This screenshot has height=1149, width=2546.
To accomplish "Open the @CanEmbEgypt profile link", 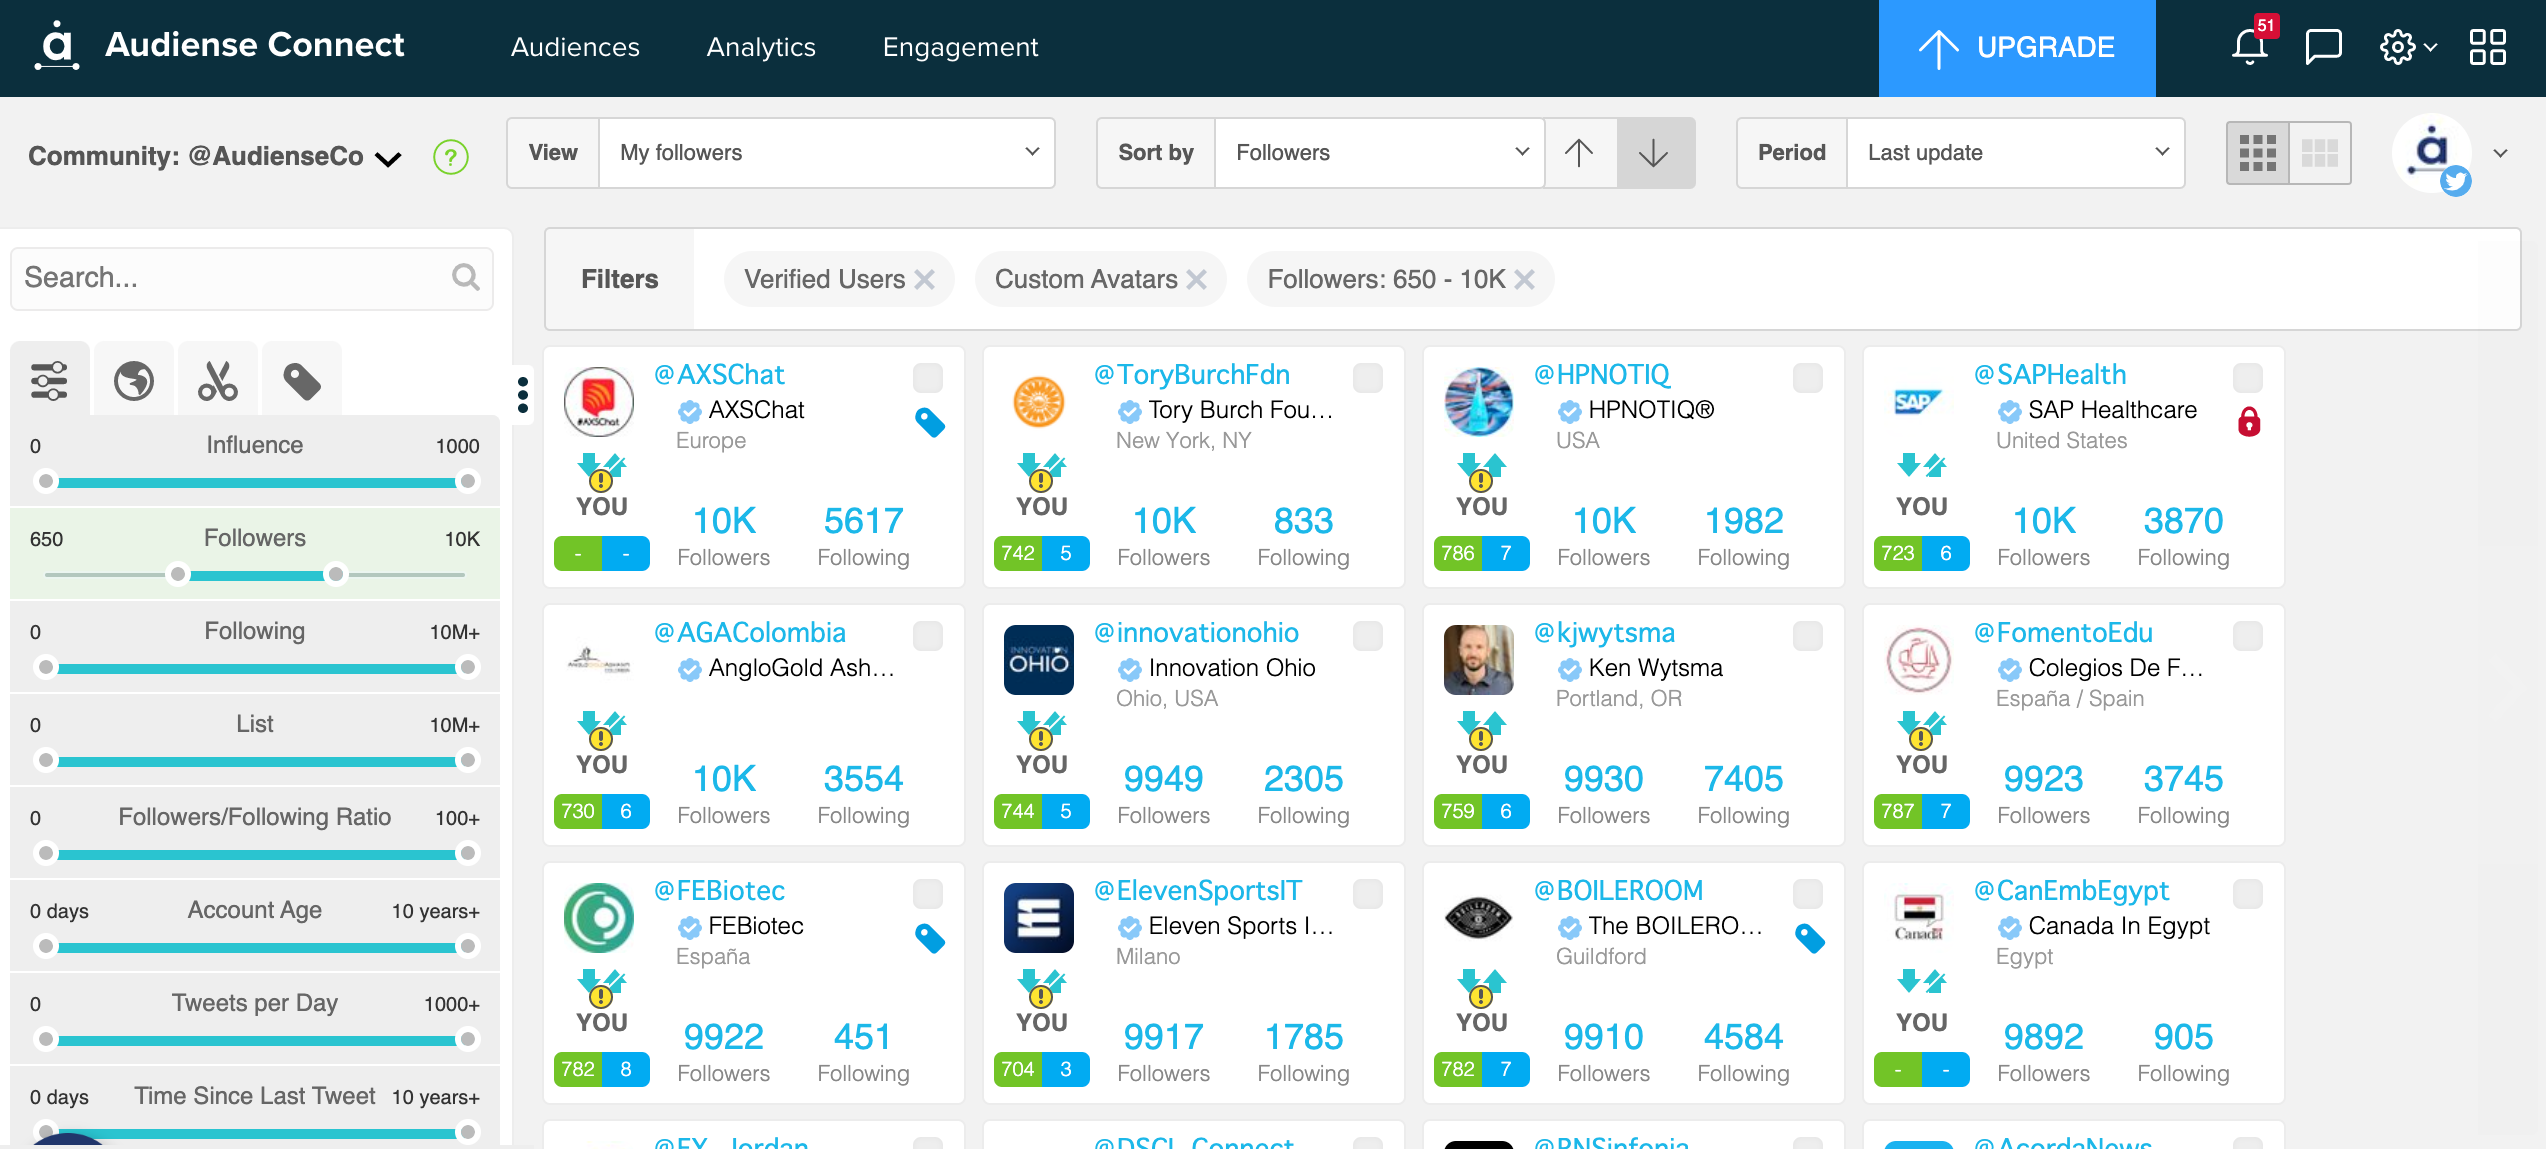I will click(2071, 891).
